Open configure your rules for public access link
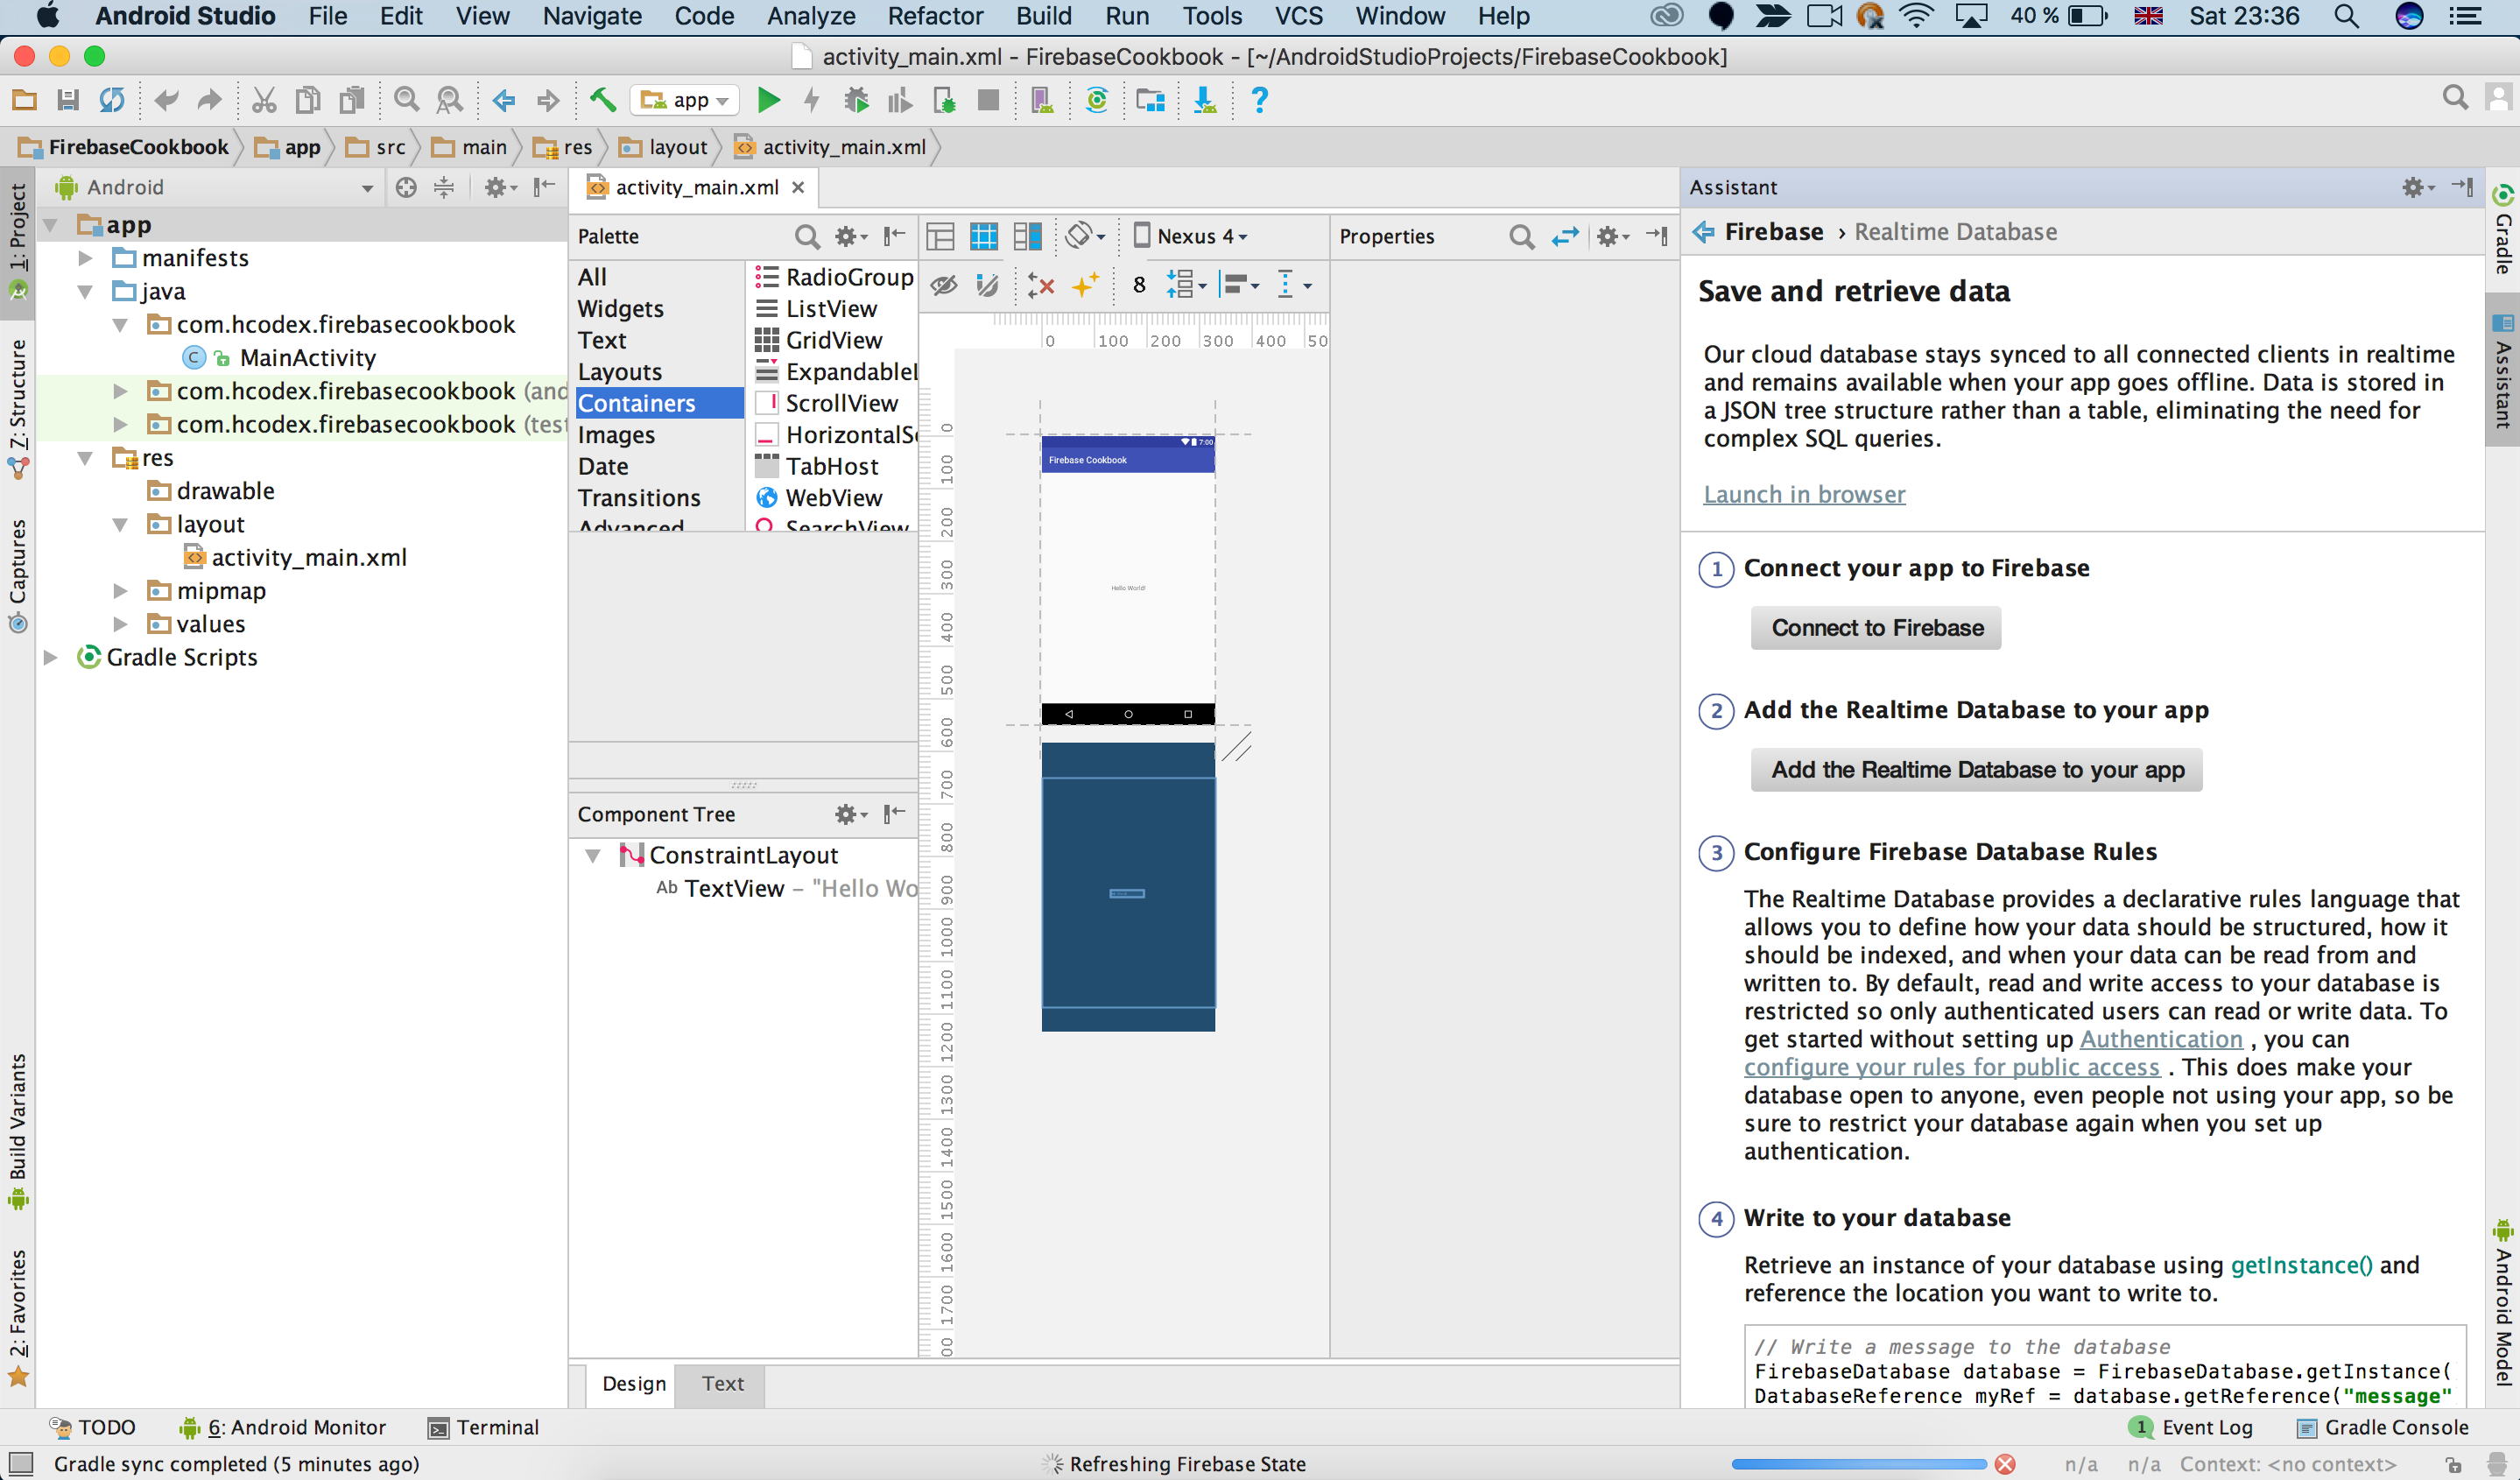The width and height of the screenshot is (2520, 1480). 1951,1067
